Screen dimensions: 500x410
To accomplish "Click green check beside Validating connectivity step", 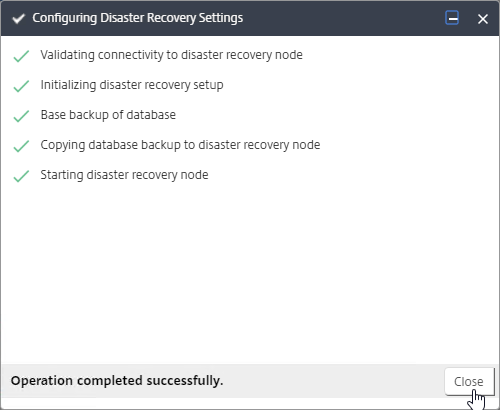I will click(21, 56).
